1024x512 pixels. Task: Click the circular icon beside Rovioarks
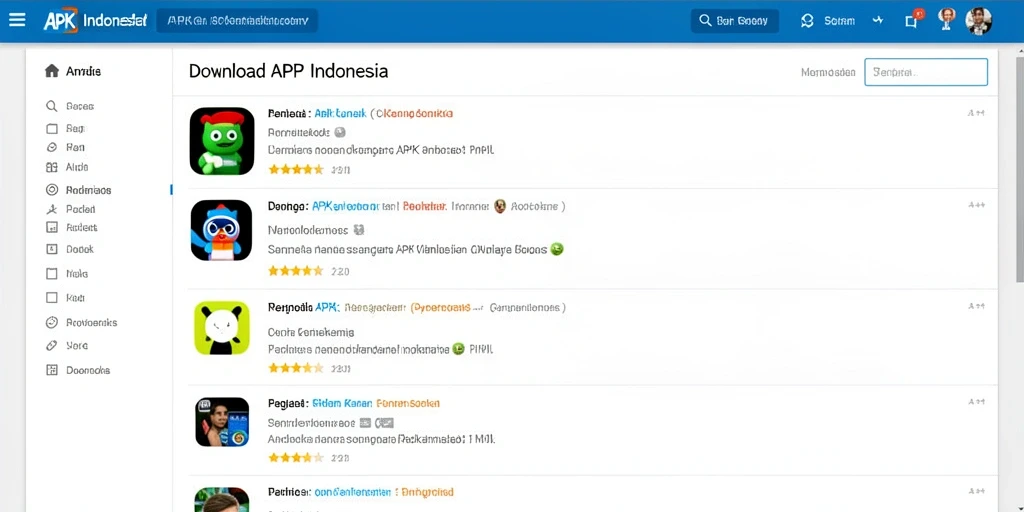tap(52, 323)
